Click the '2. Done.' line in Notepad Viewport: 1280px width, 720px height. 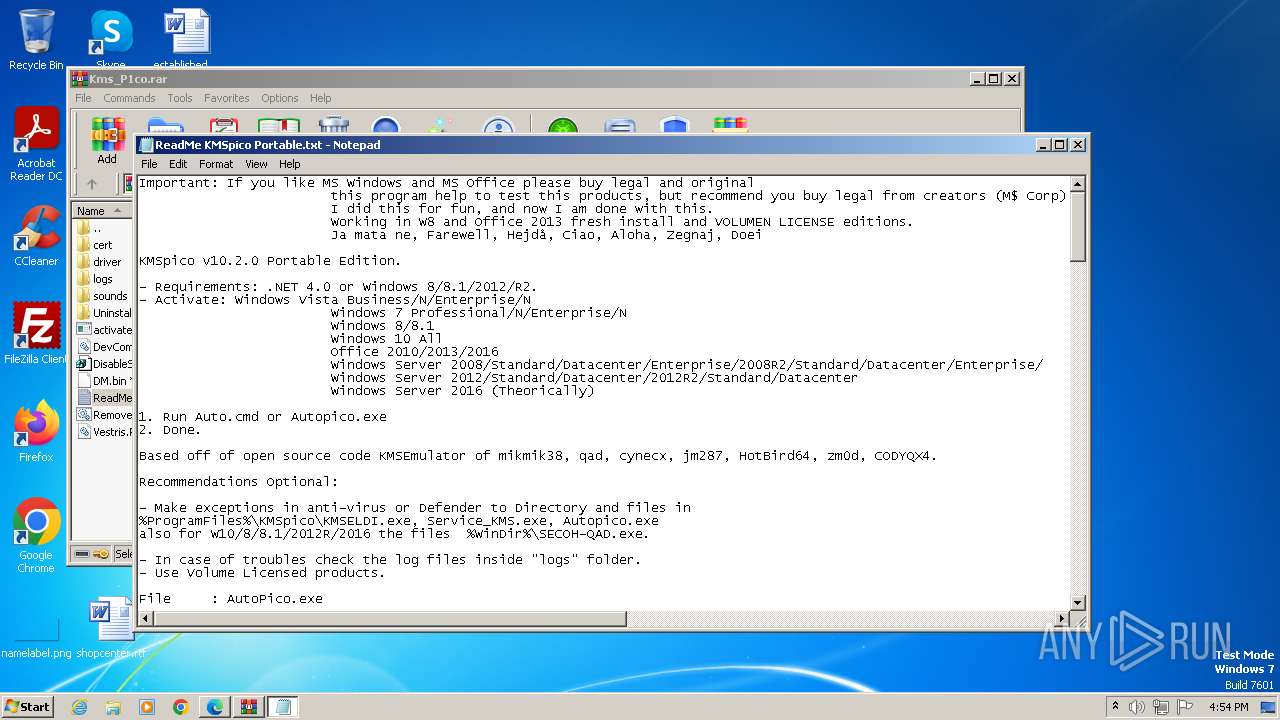point(169,430)
